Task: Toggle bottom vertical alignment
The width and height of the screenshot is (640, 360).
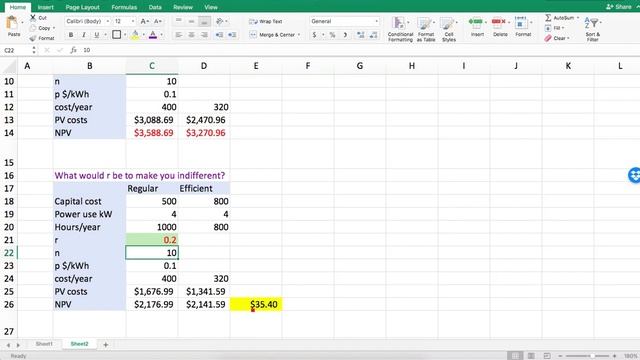Action: click(x=204, y=21)
